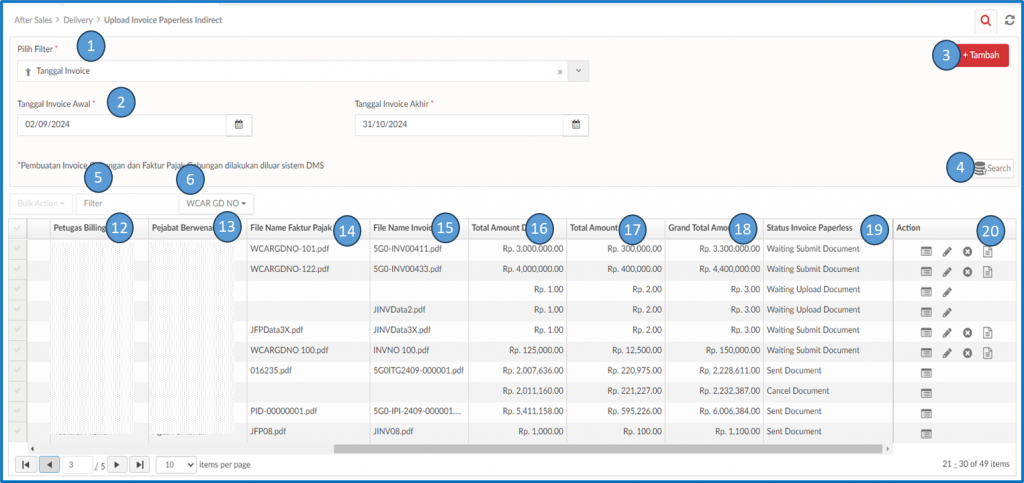Click the Tanggal Invoice Akhir date field
1024x483 pixels.
click(x=459, y=125)
